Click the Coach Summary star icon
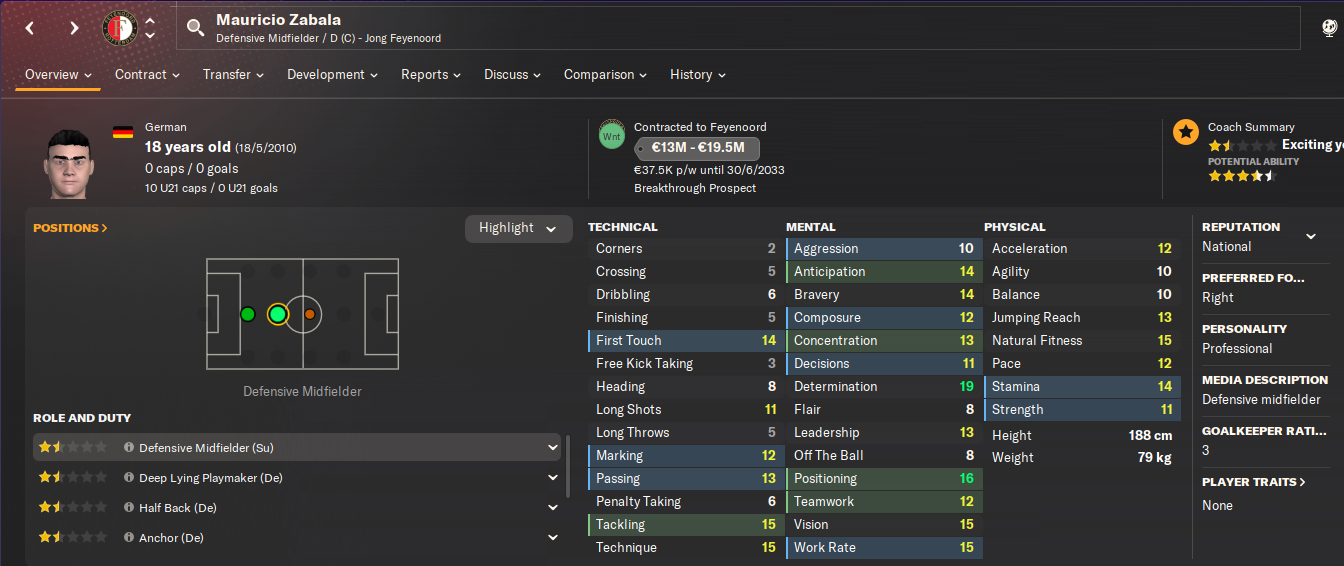Viewport: 1344px width, 566px height. [x=1186, y=131]
